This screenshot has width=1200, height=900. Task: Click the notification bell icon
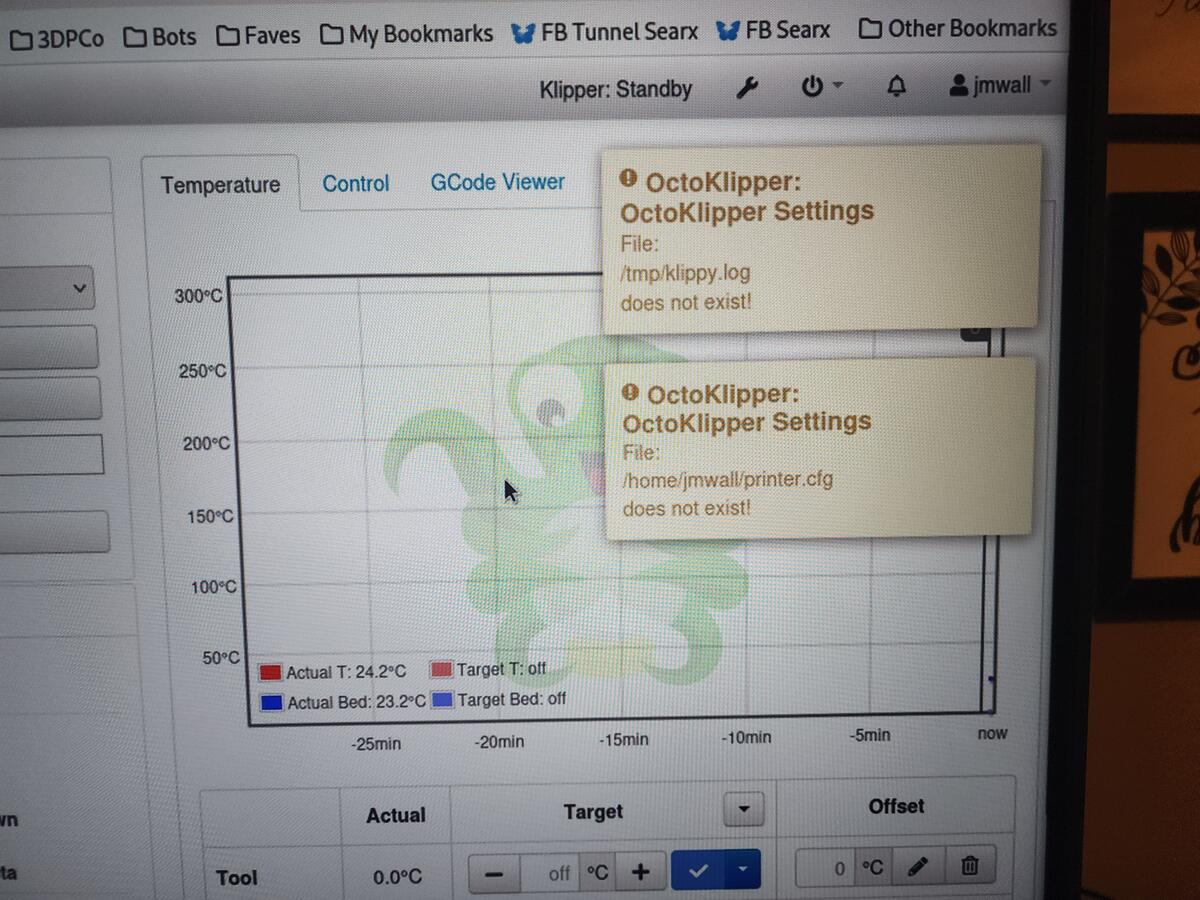pyautogui.click(x=897, y=87)
